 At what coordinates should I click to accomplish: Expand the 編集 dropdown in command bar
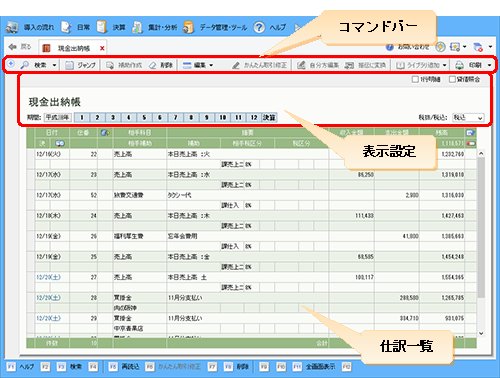coord(198,65)
